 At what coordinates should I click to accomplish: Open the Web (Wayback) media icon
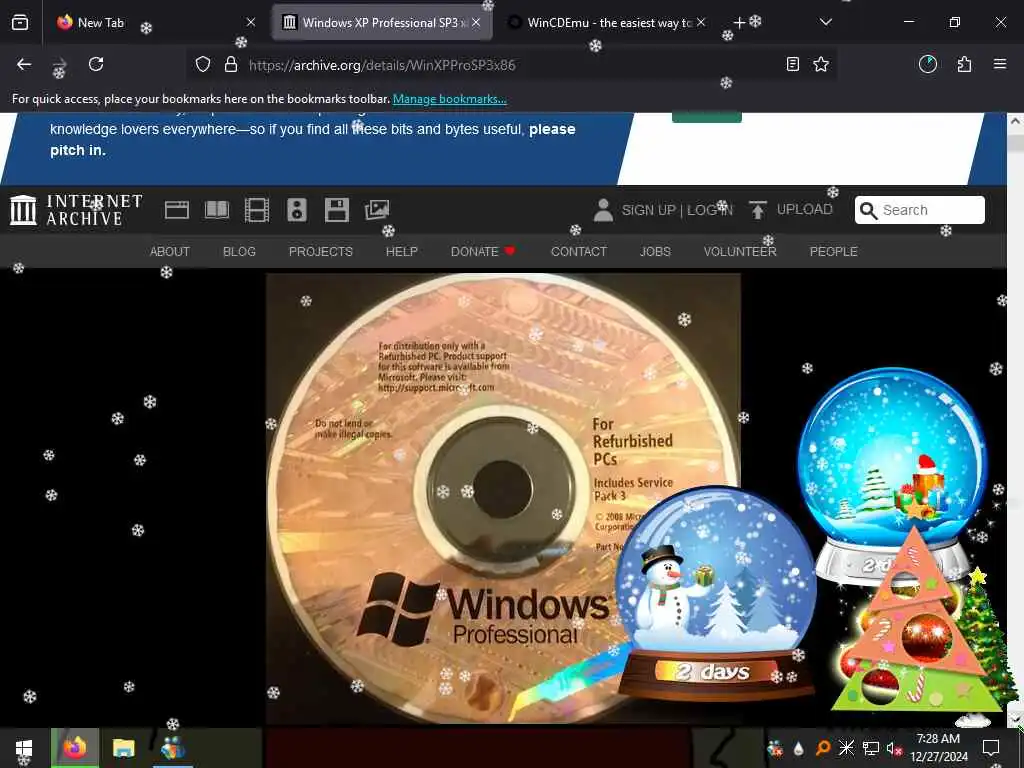point(176,210)
